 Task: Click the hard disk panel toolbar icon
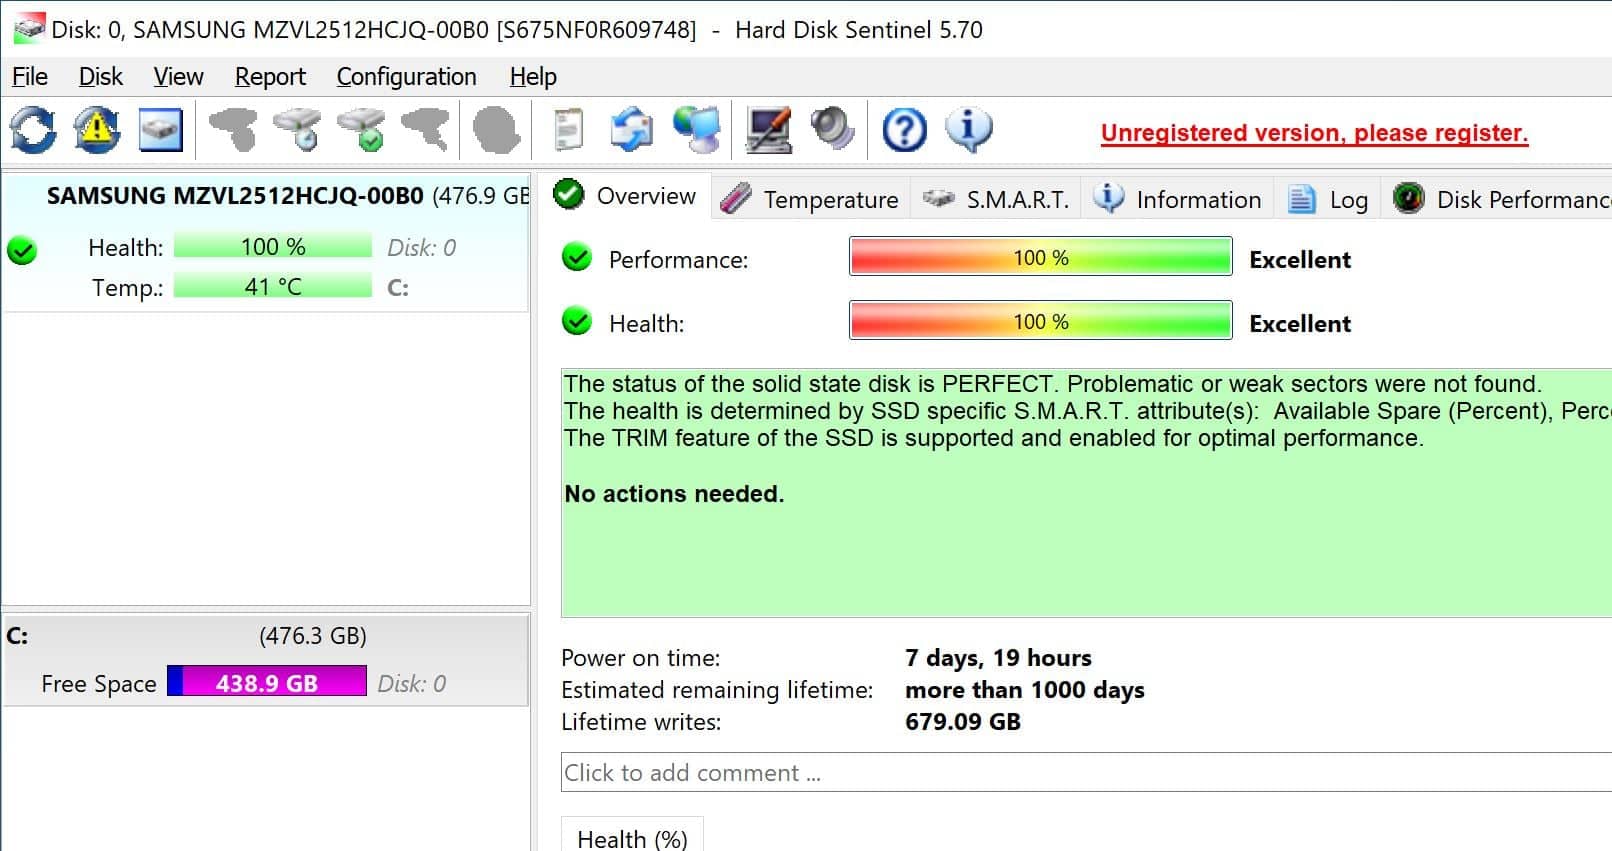[x=160, y=130]
